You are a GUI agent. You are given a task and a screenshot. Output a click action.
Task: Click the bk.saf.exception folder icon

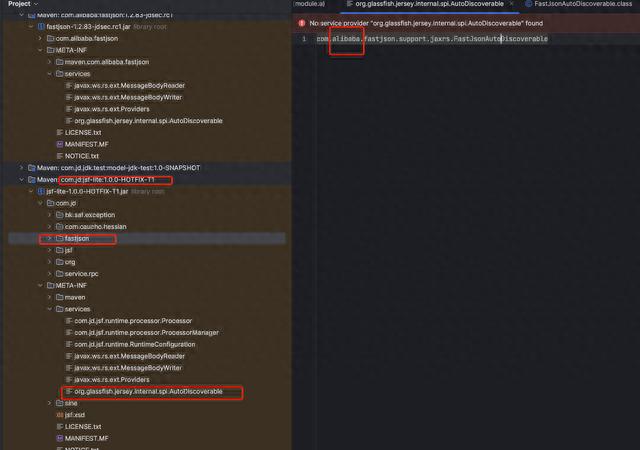coord(60,215)
